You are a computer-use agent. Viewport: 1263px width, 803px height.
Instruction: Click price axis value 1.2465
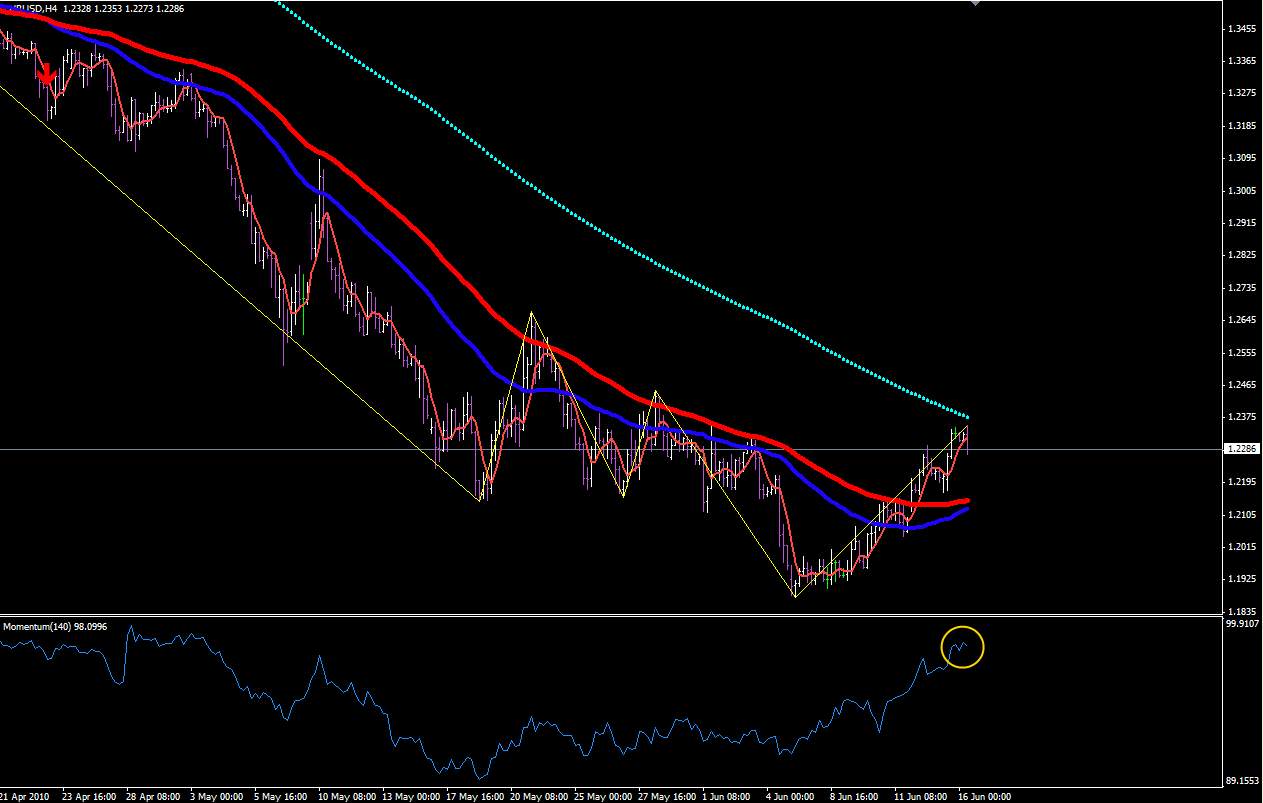point(1242,384)
